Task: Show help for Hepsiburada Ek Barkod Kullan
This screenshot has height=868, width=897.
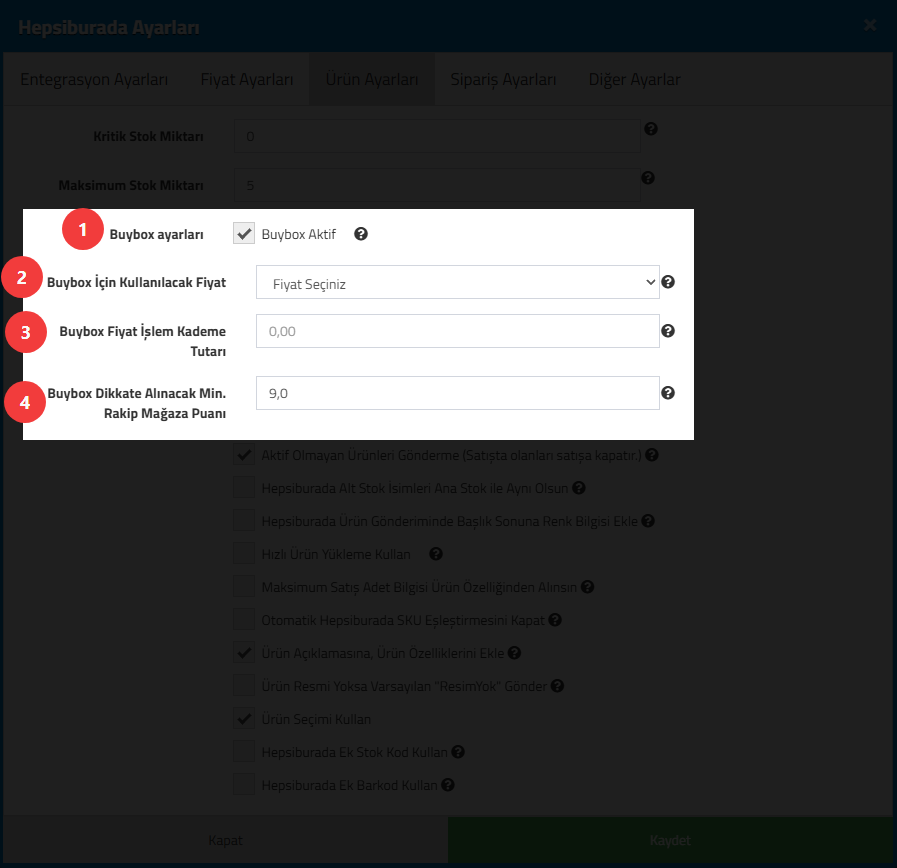Action: point(448,785)
